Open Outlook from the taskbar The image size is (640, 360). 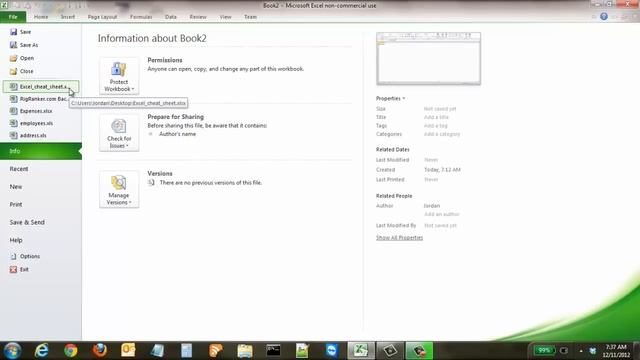click(128, 351)
